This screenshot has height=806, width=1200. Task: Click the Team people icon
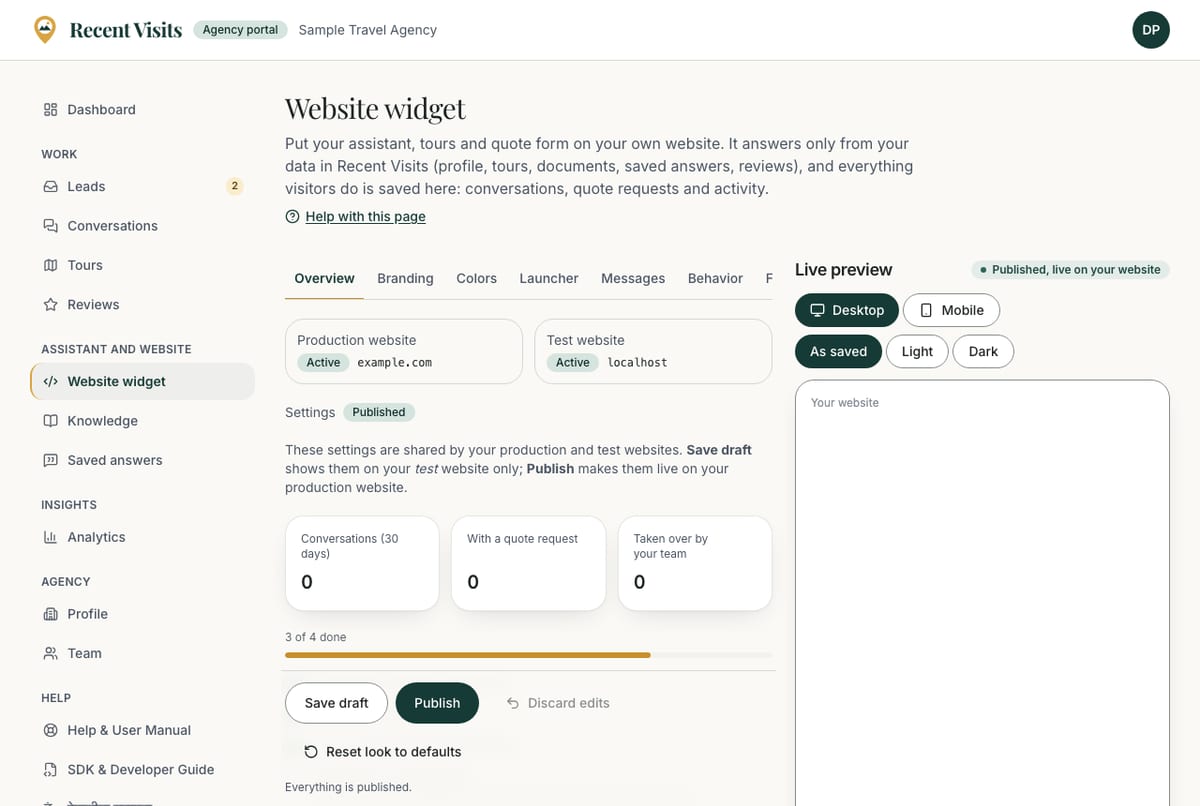tap(50, 654)
